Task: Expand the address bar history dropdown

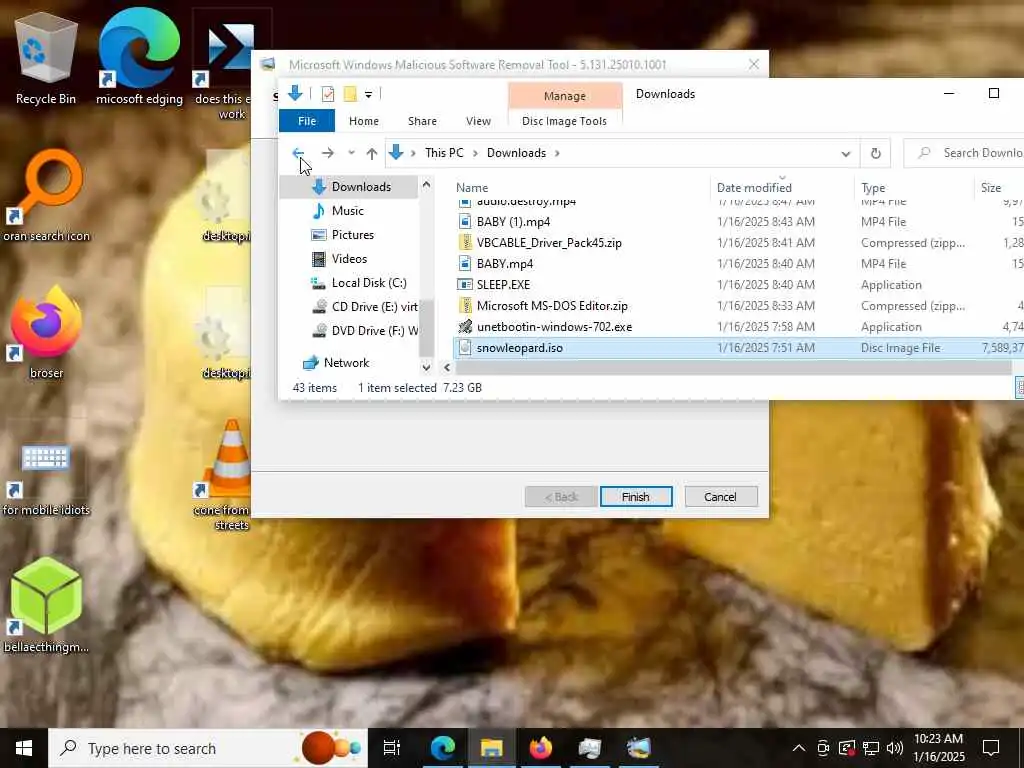Action: coord(846,153)
